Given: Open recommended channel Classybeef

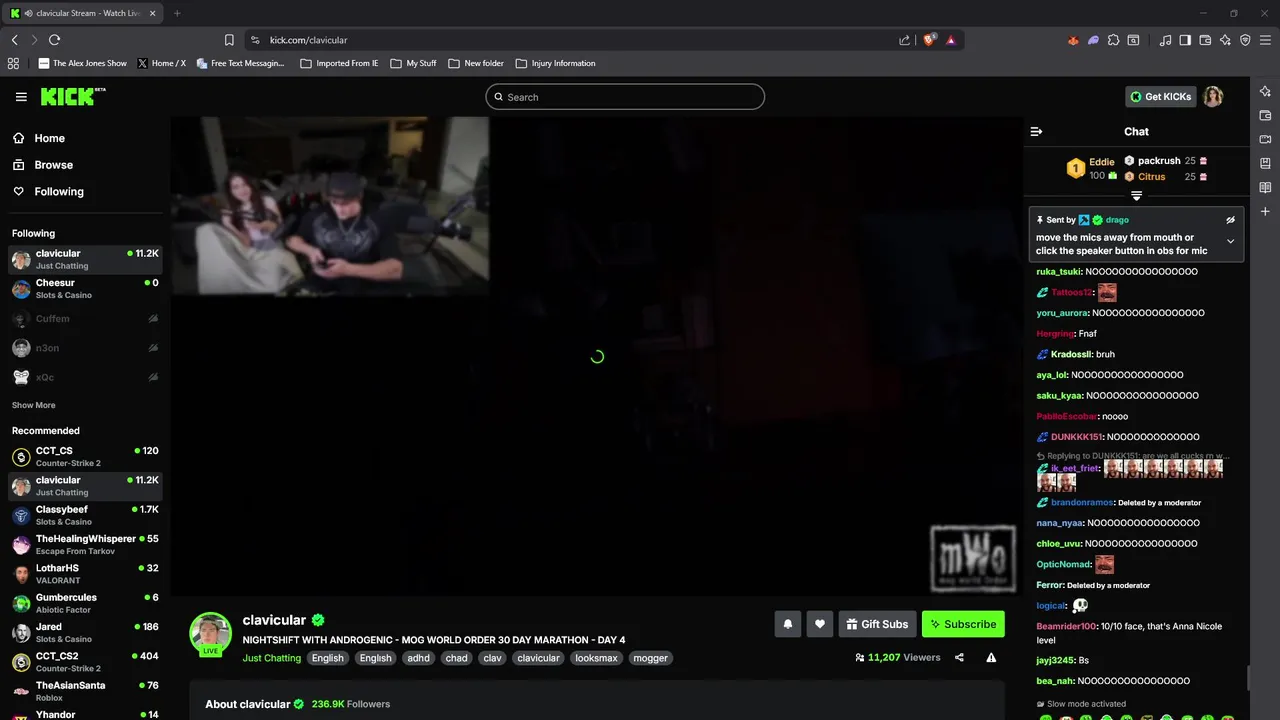Looking at the screenshot, I should 85,515.
